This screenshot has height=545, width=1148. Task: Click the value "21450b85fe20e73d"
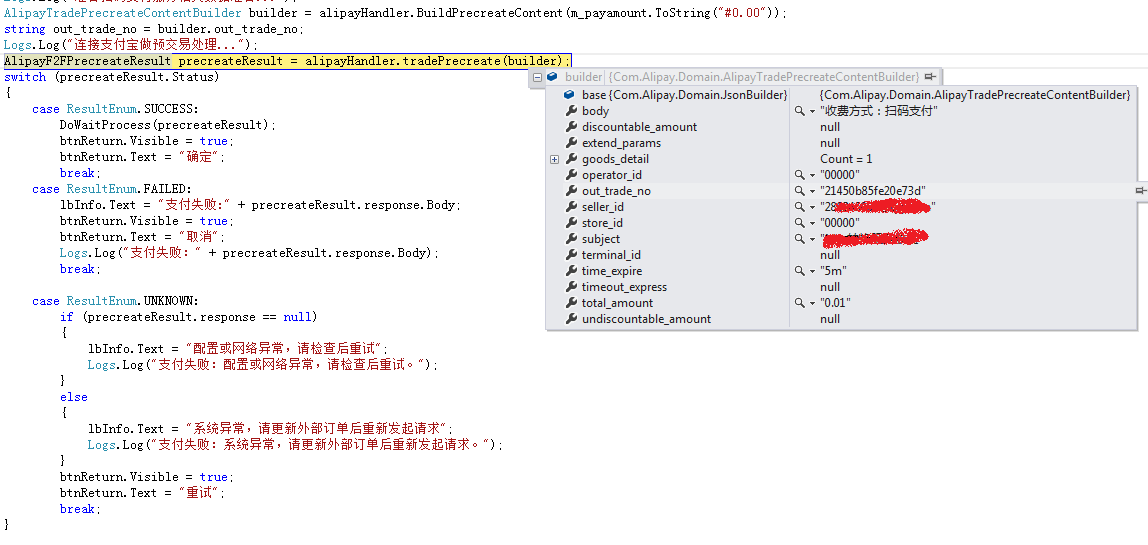tap(873, 191)
